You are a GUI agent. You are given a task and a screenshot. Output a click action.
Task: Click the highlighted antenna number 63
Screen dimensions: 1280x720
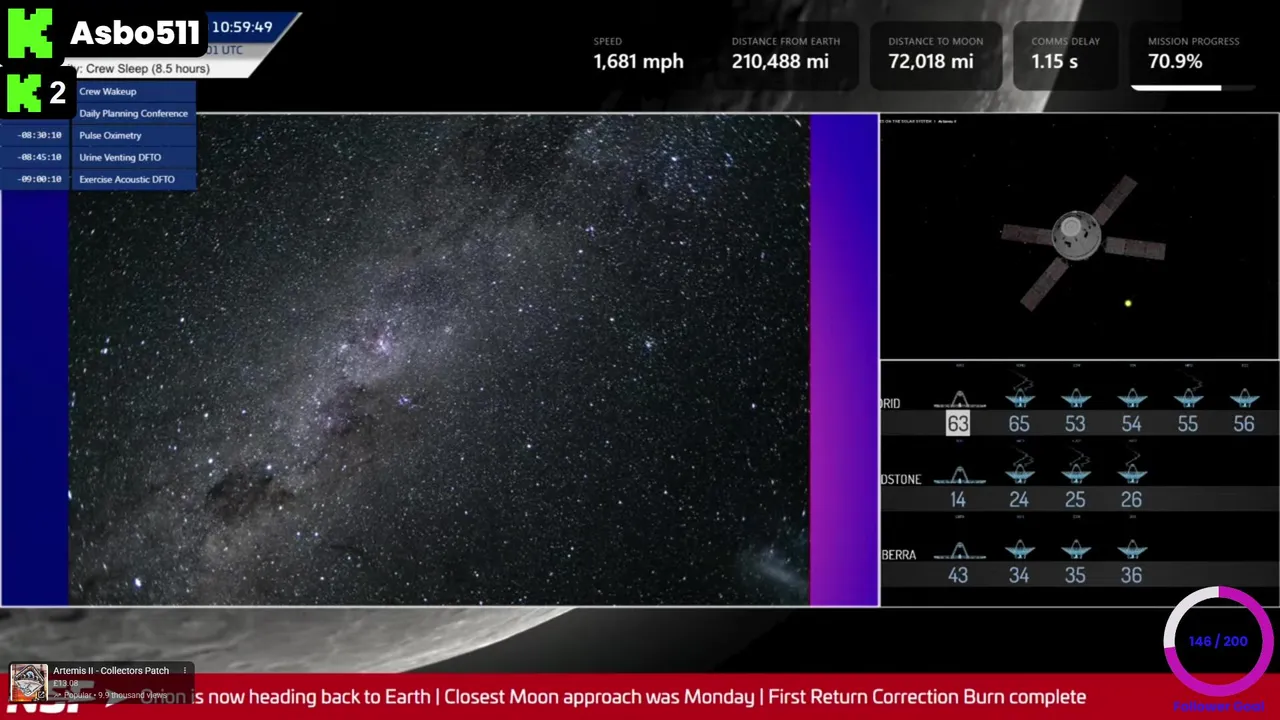coord(958,424)
